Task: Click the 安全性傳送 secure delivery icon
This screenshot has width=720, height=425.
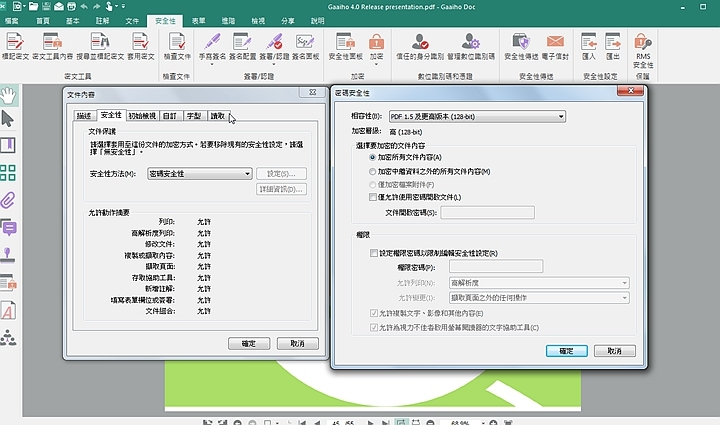Action: click(521, 42)
